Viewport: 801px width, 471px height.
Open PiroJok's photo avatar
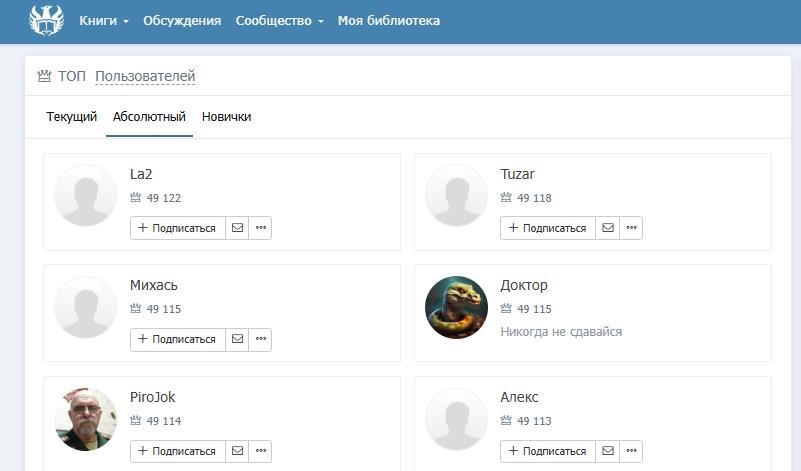[x=85, y=419]
